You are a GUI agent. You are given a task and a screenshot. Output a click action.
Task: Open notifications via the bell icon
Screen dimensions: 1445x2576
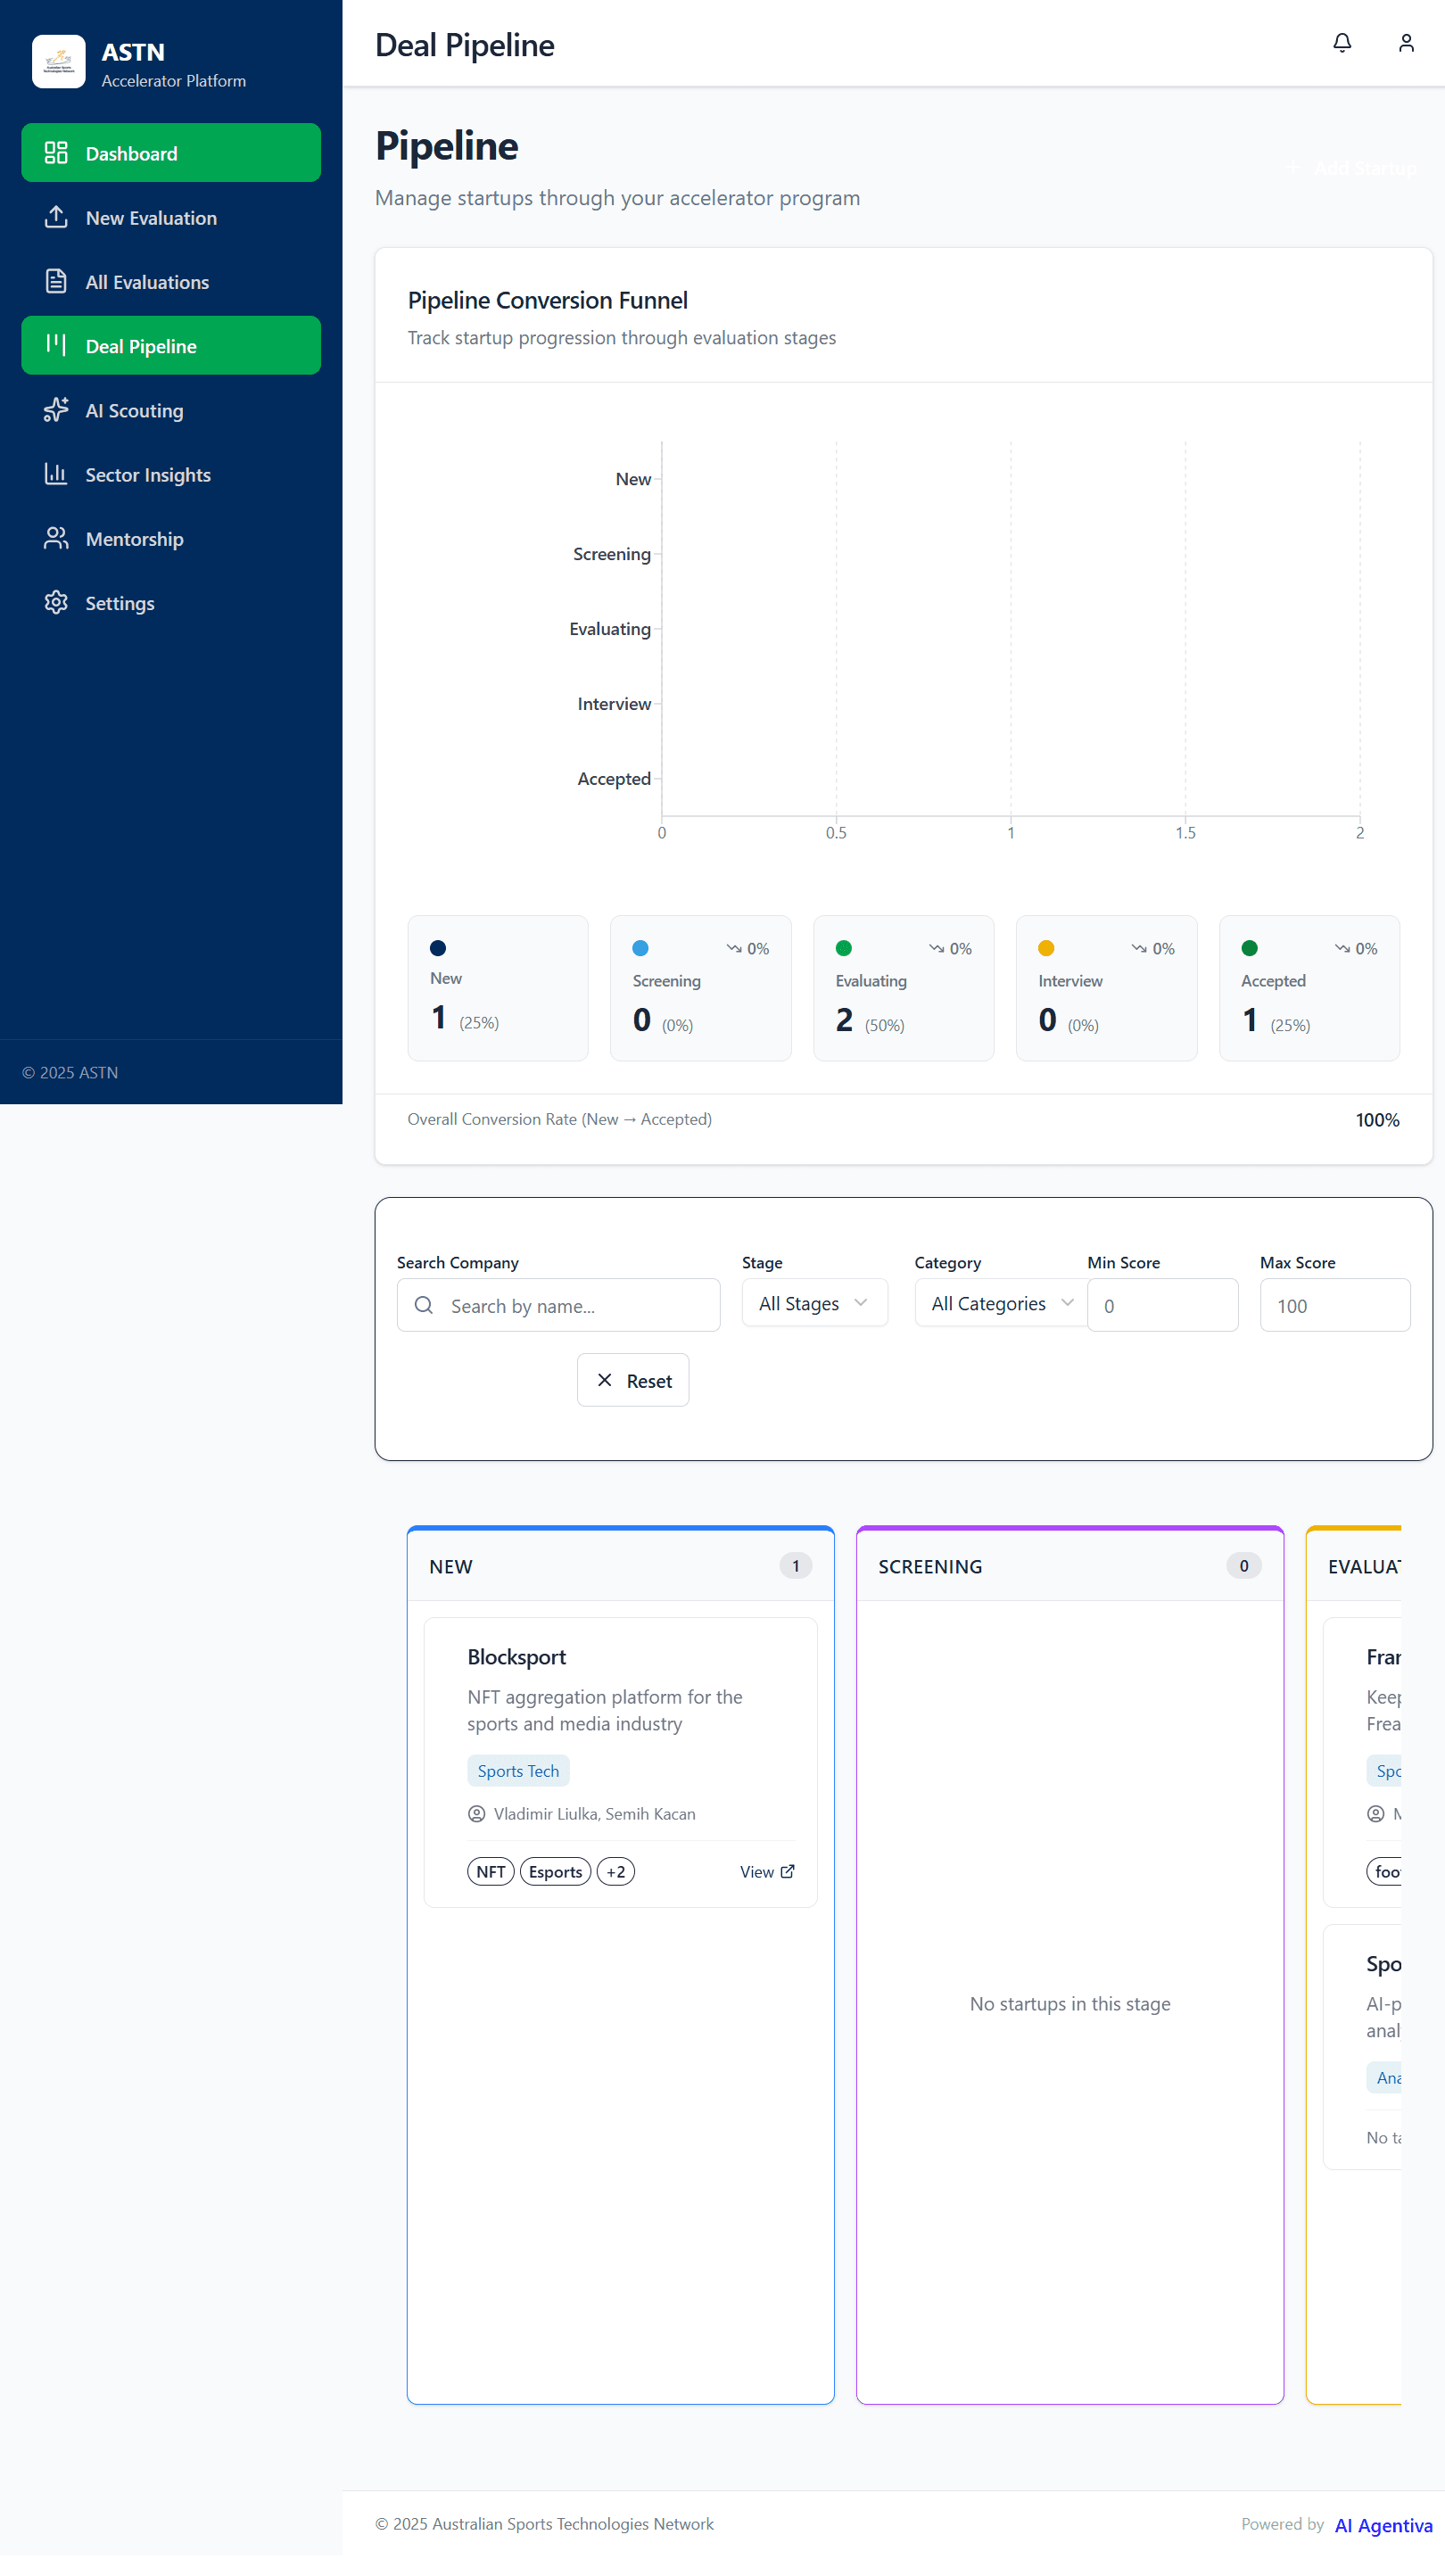click(1342, 43)
